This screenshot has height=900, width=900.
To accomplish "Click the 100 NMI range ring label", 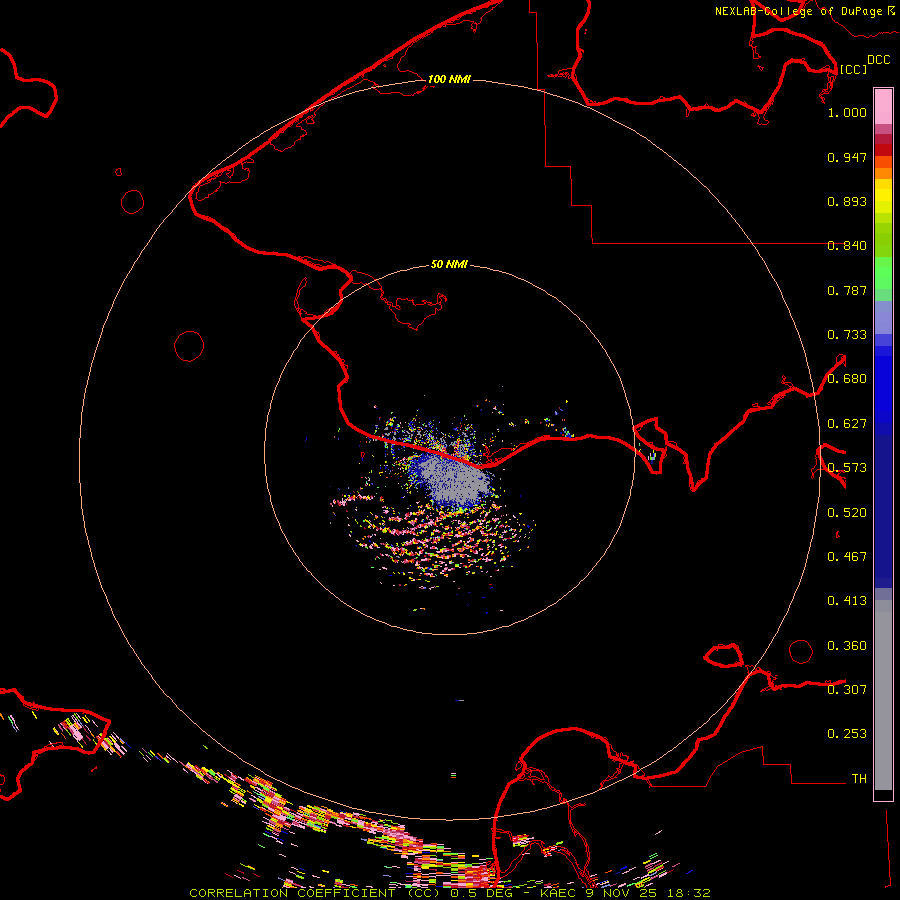I will 449,79.
